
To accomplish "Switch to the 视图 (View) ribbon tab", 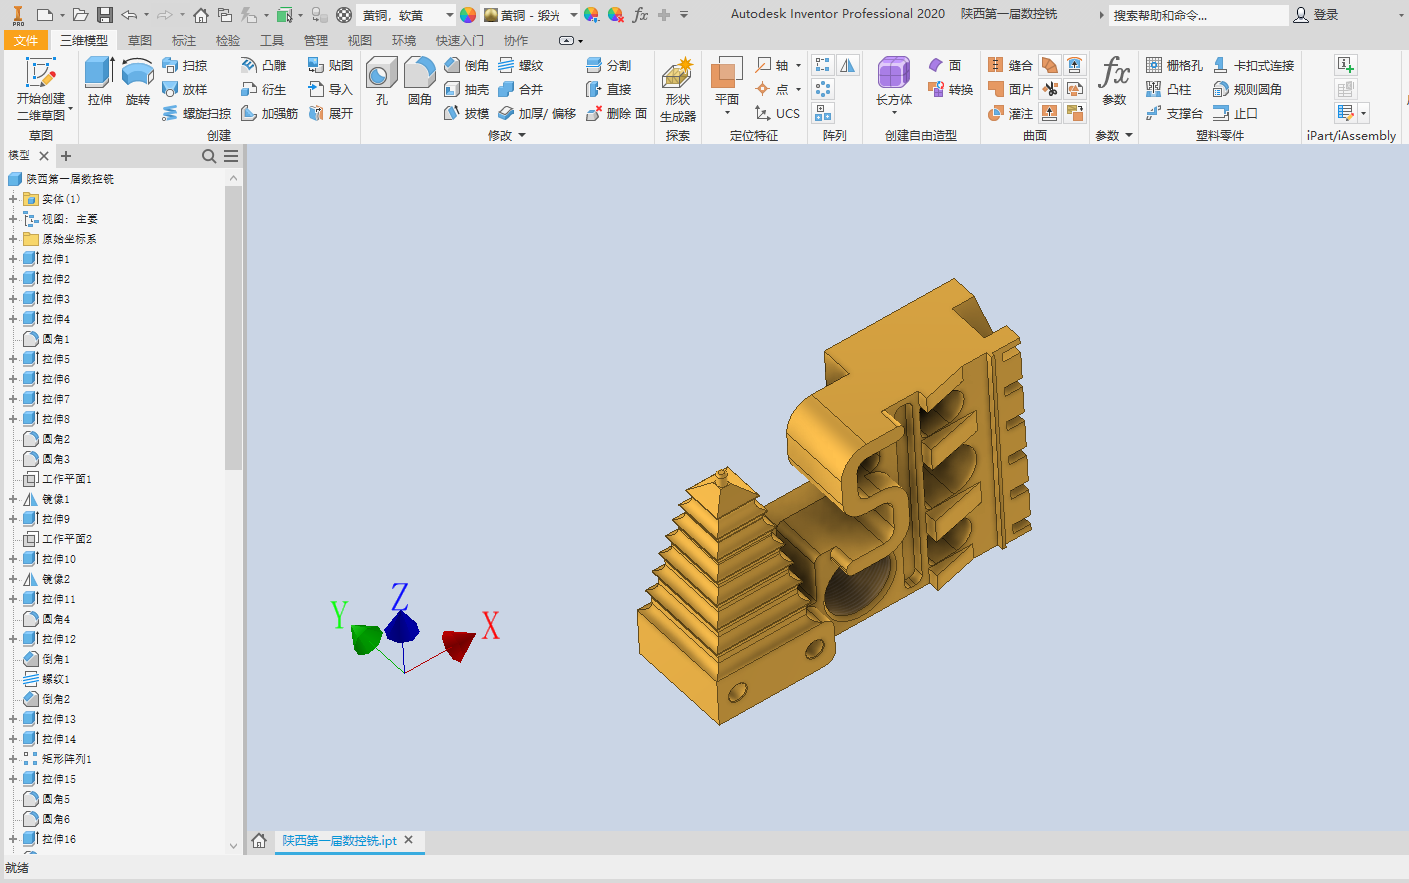I will 360,40.
